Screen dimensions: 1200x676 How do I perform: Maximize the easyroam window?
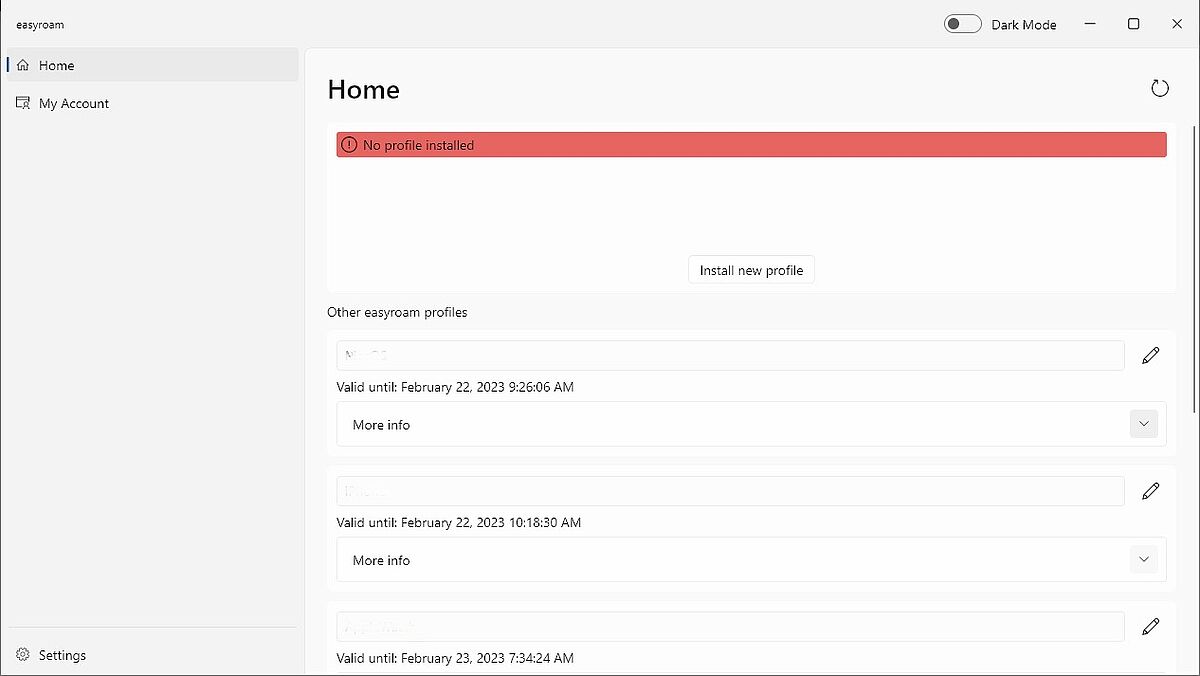1133,24
